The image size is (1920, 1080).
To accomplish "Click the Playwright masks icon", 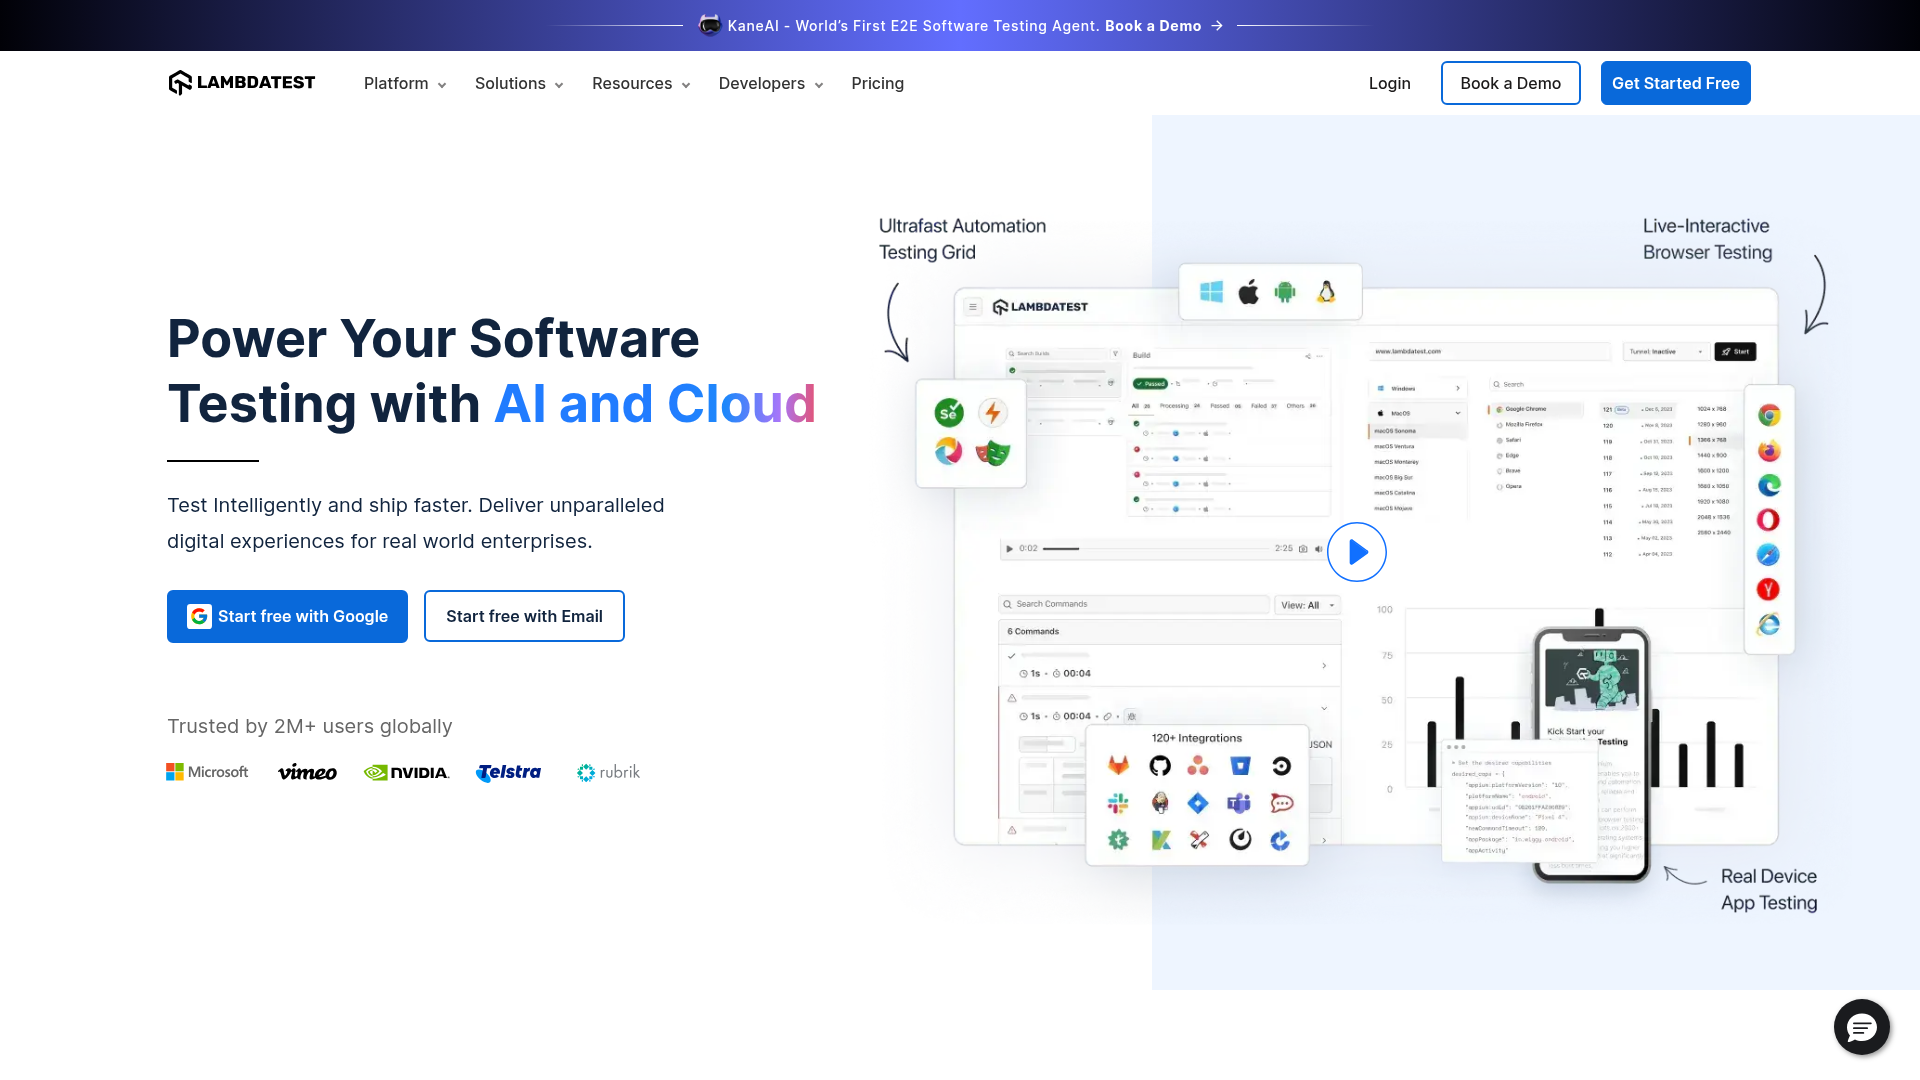I will point(993,452).
